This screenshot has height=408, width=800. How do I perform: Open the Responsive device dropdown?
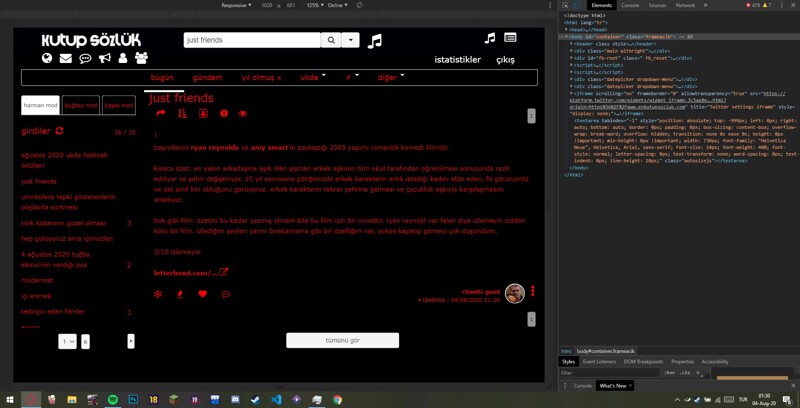tap(236, 5)
